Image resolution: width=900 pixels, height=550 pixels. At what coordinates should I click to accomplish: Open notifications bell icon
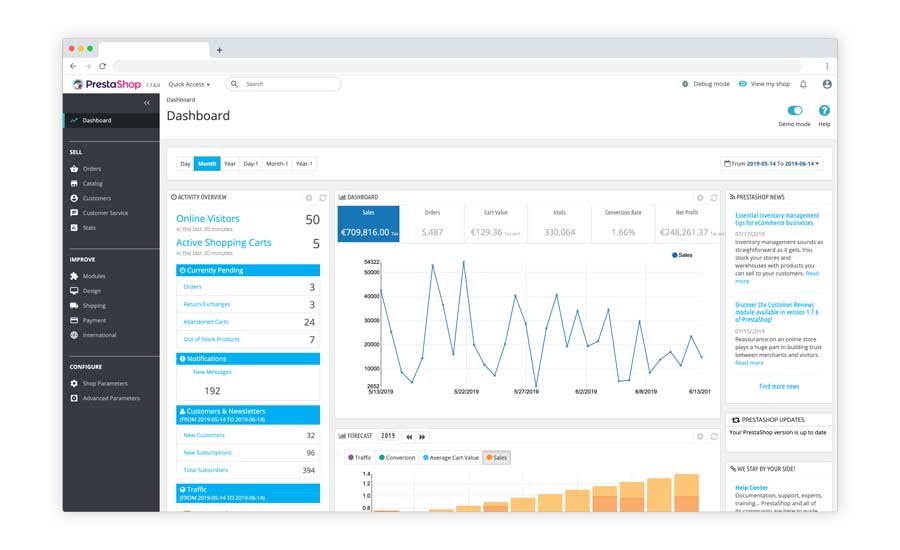pos(804,84)
